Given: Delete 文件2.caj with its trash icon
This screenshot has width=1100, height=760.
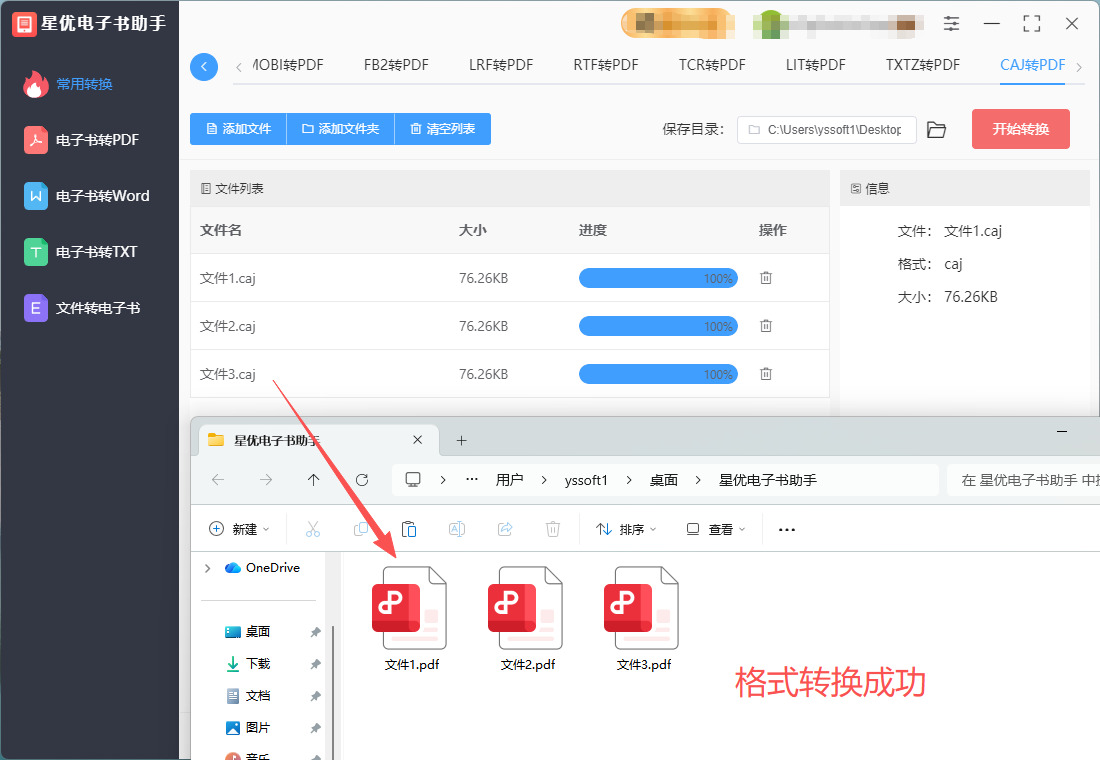Looking at the screenshot, I should [766, 326].
